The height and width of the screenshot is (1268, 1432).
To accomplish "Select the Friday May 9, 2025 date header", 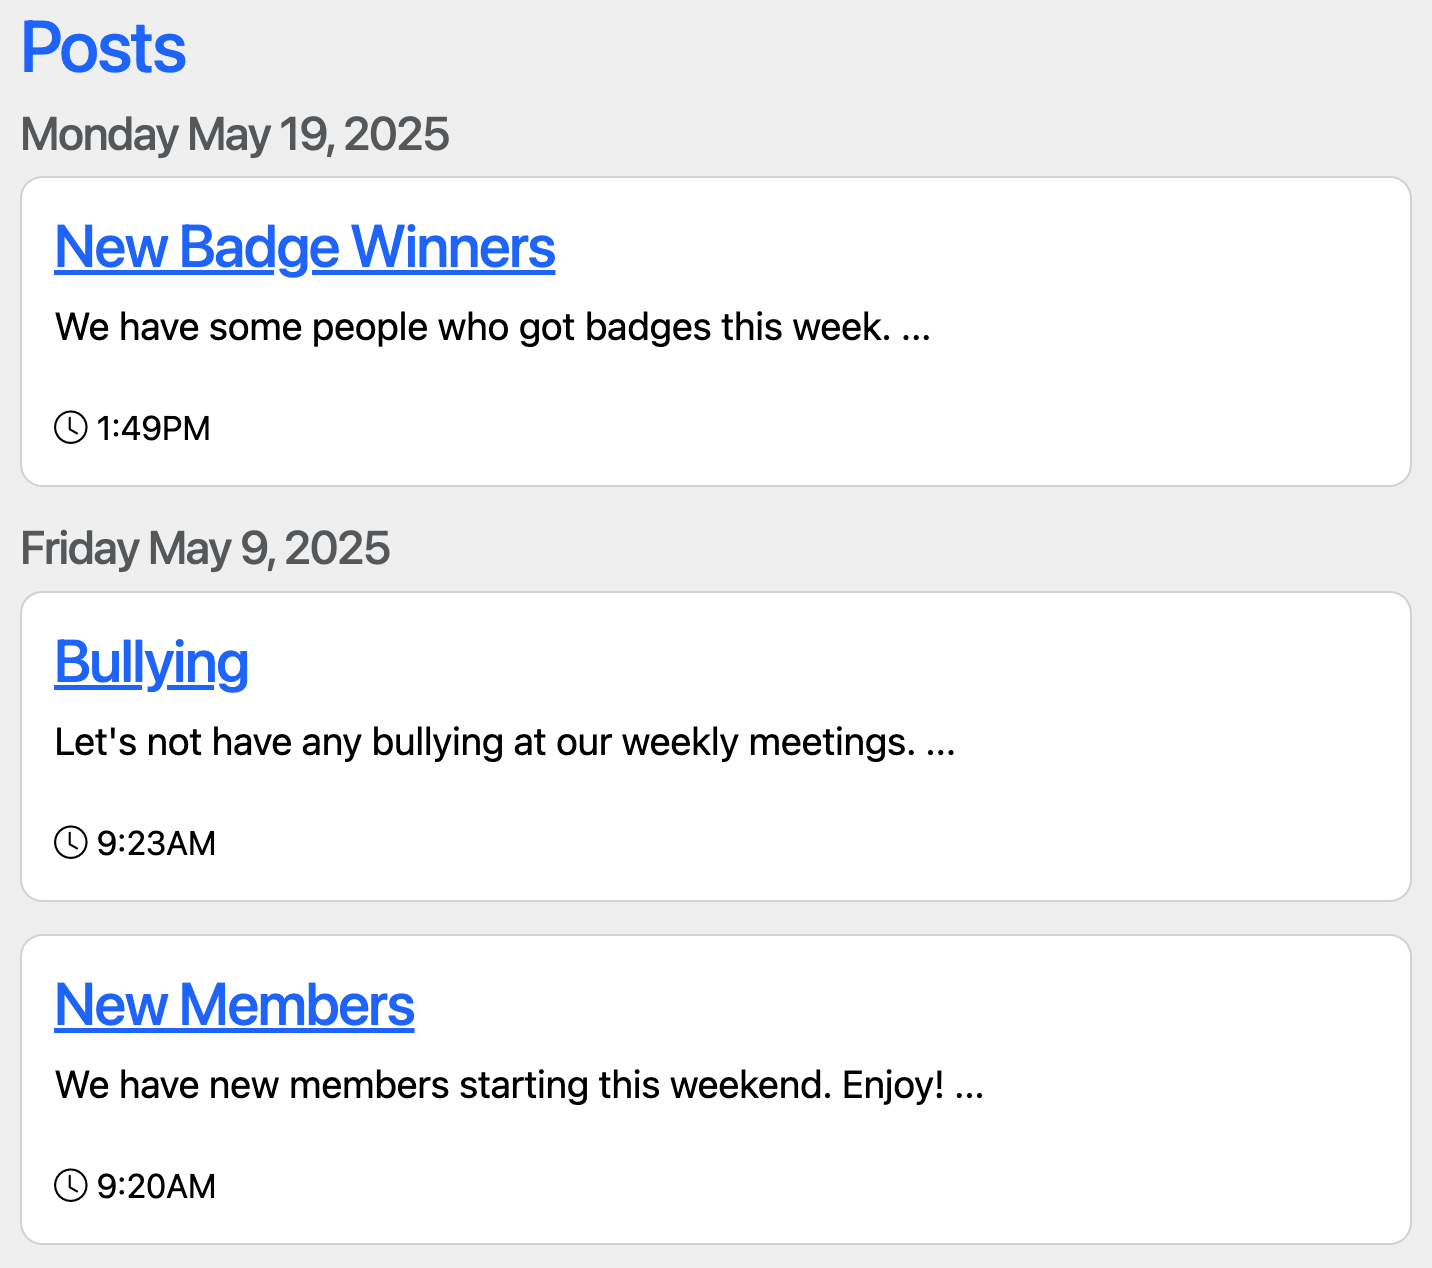I will point(205,548).
